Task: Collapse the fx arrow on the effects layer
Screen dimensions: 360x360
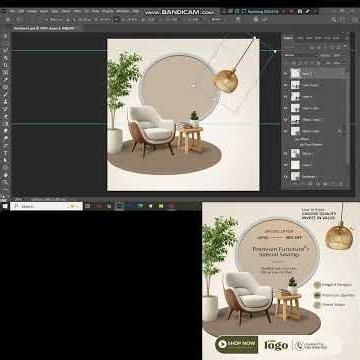Action: [x=345, y=131]
